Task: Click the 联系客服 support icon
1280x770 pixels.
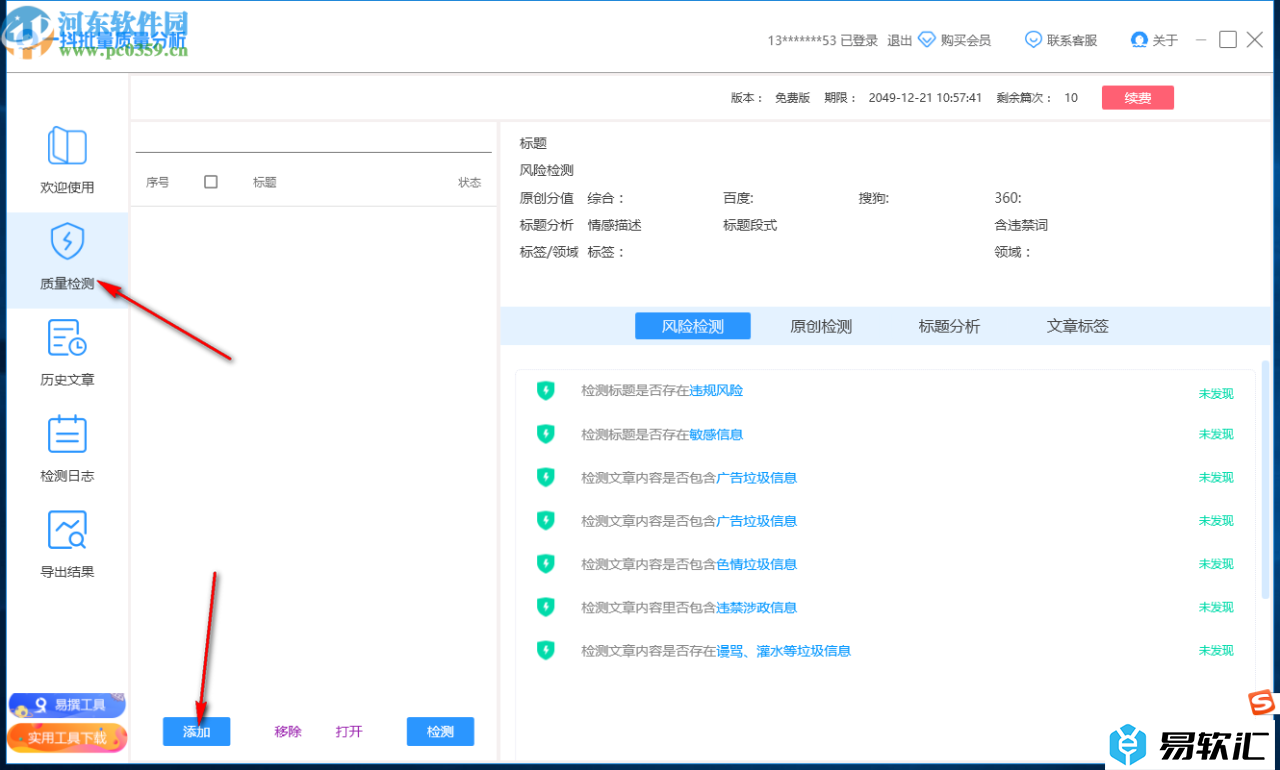Action: click(1033, 40)
